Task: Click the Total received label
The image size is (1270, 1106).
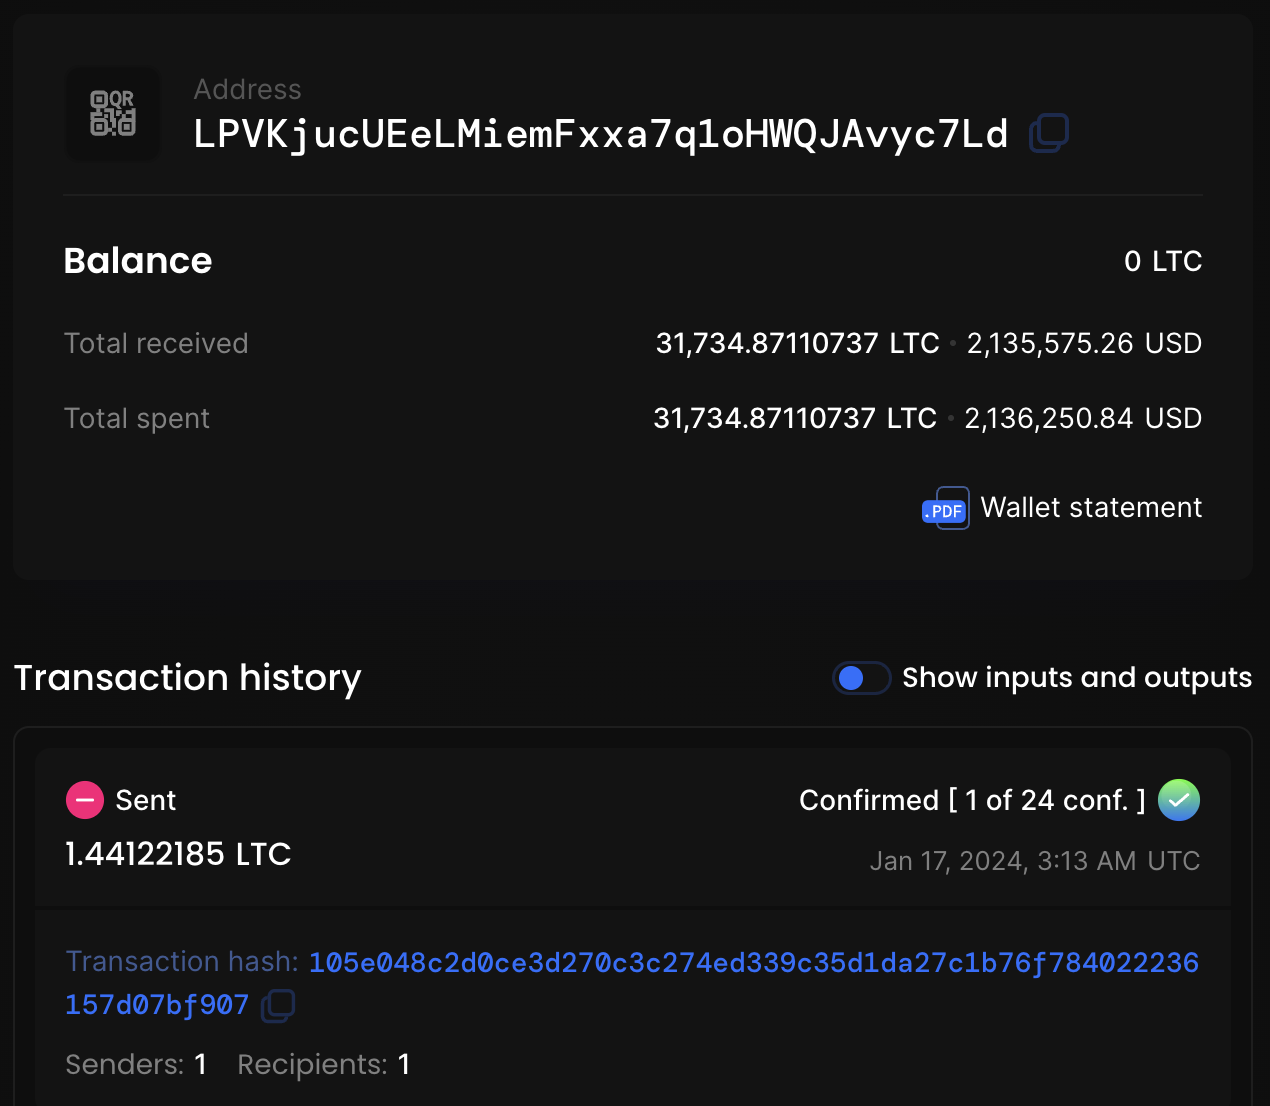Action: tap(156, 343)
